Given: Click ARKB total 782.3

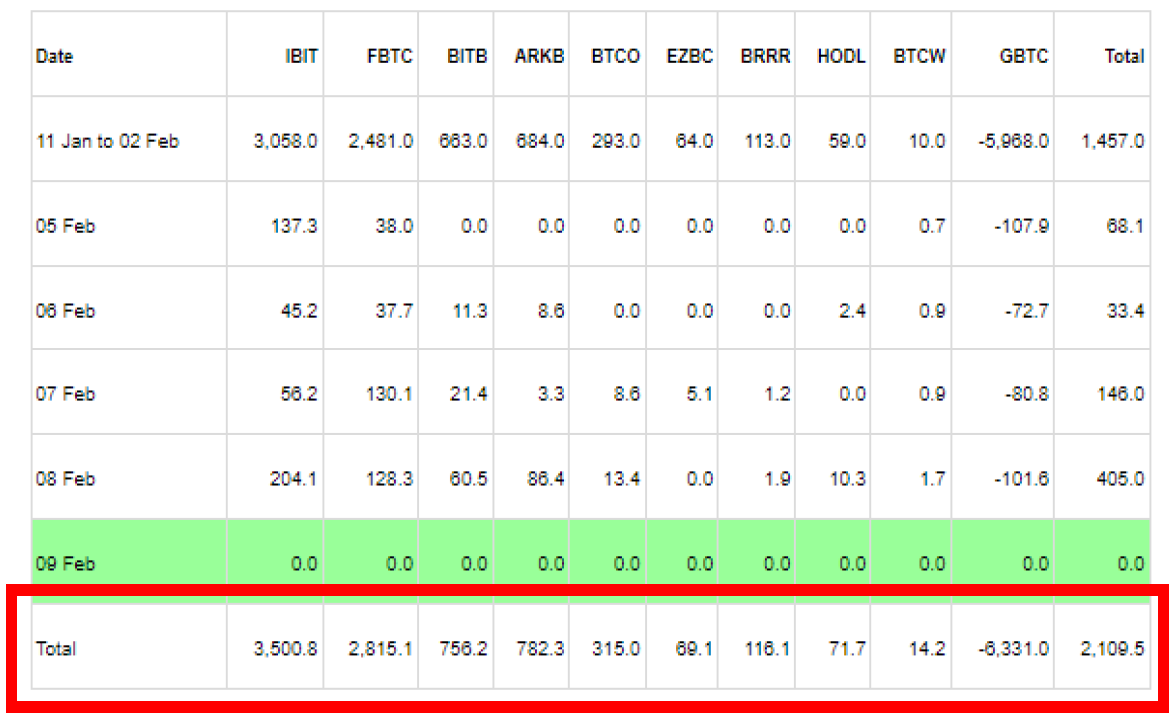Looking at the screenshot, I should tap(540, 648).
